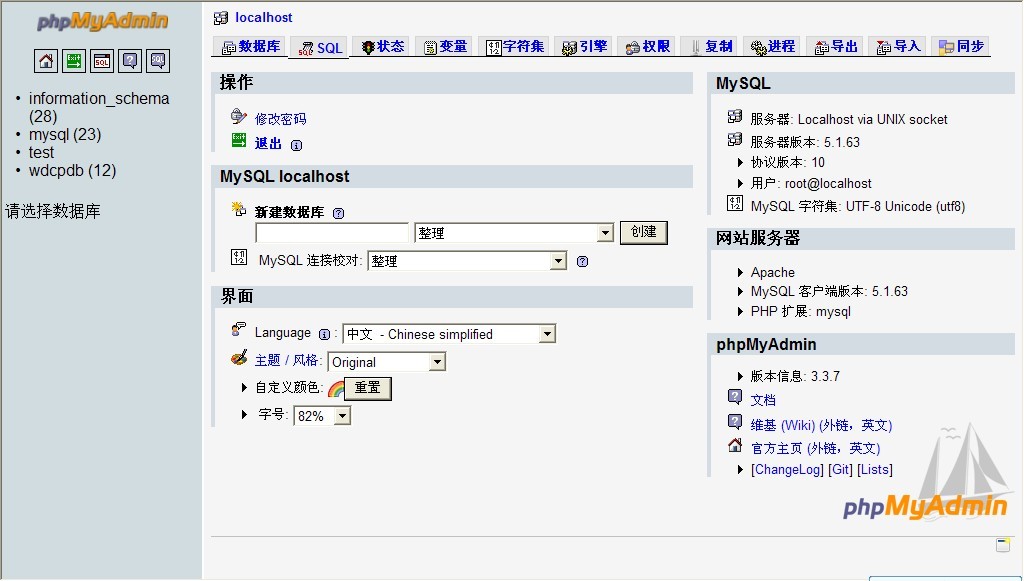Select the test database in the sidebar
Viewport: 1024px width, 581px height.
41,153
